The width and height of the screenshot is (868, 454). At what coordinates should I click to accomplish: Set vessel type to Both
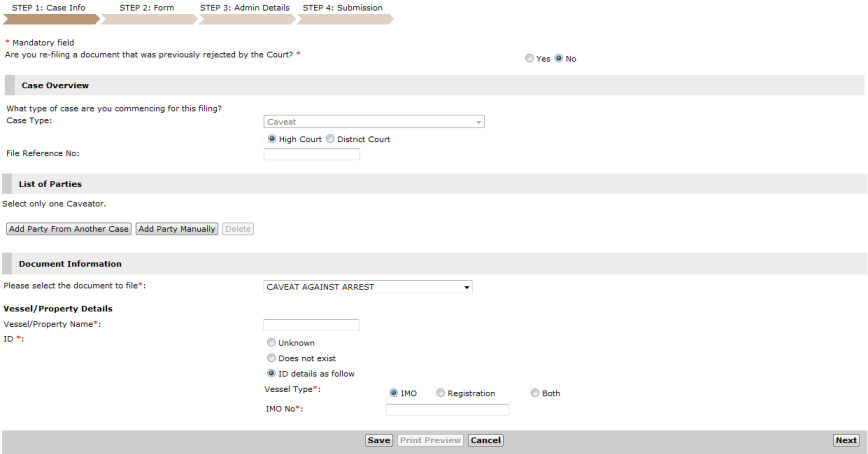click(535, 393)
